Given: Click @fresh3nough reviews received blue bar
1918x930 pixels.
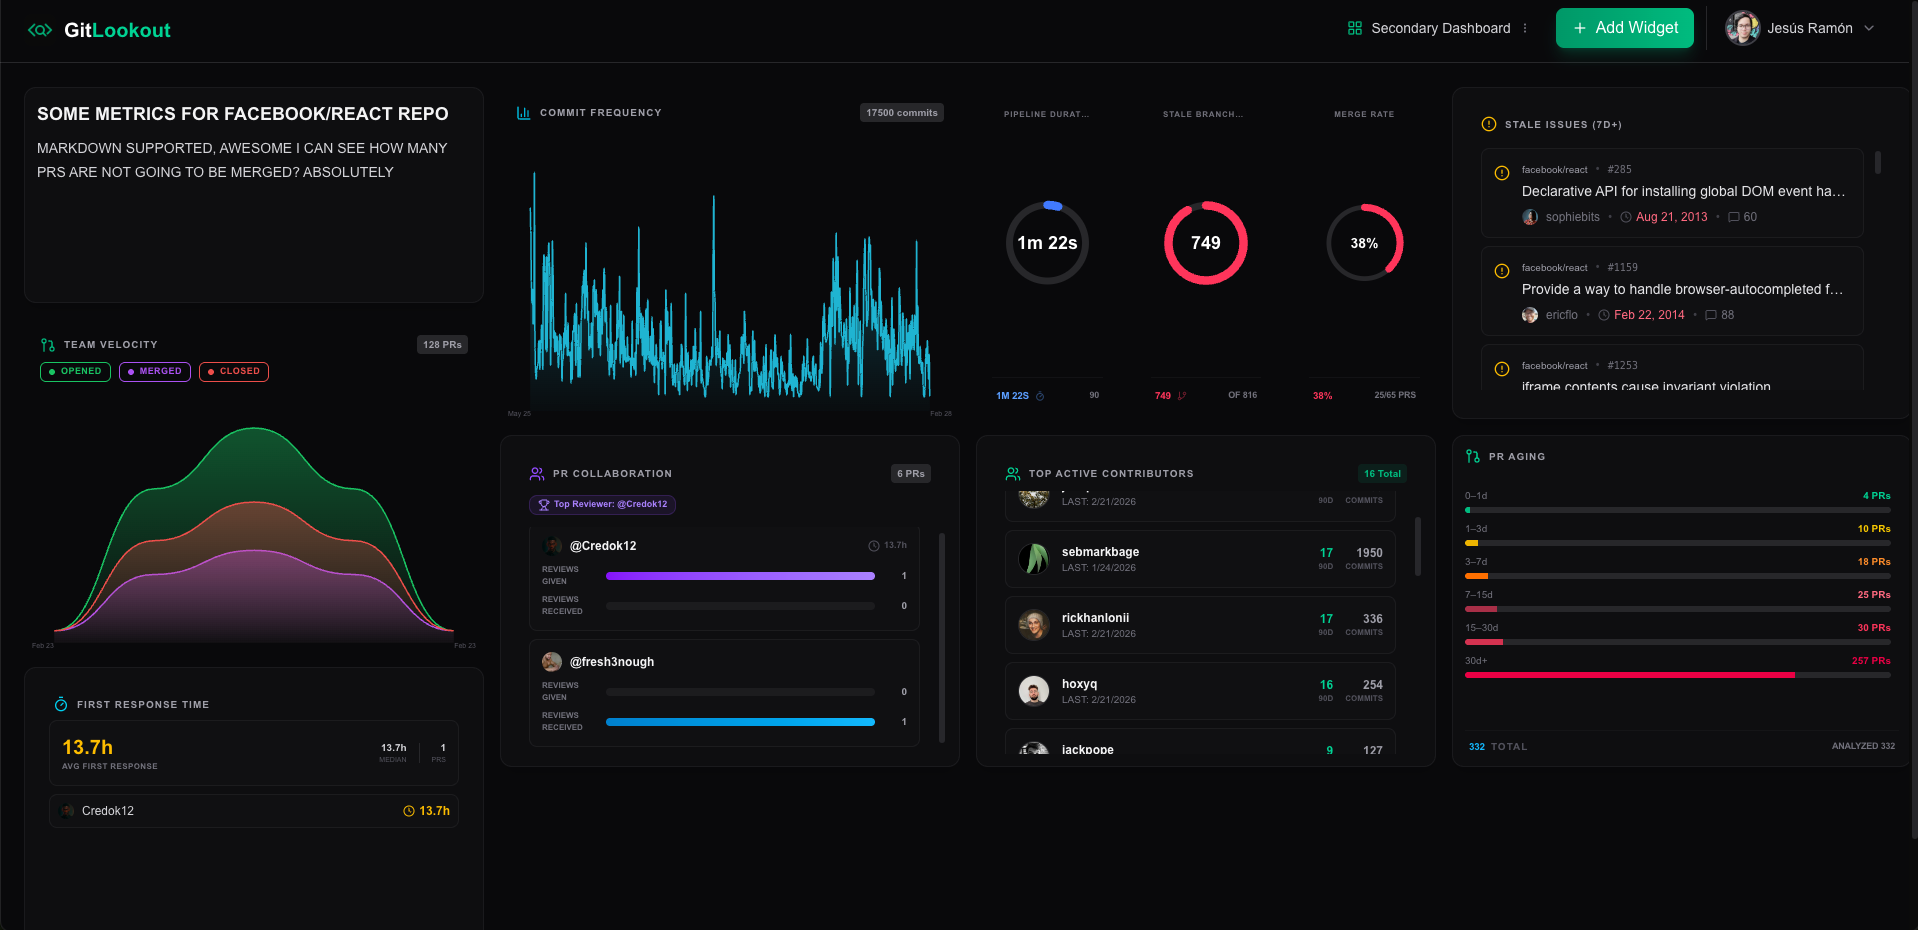Looking at the screenshot, I should [740, 722].
